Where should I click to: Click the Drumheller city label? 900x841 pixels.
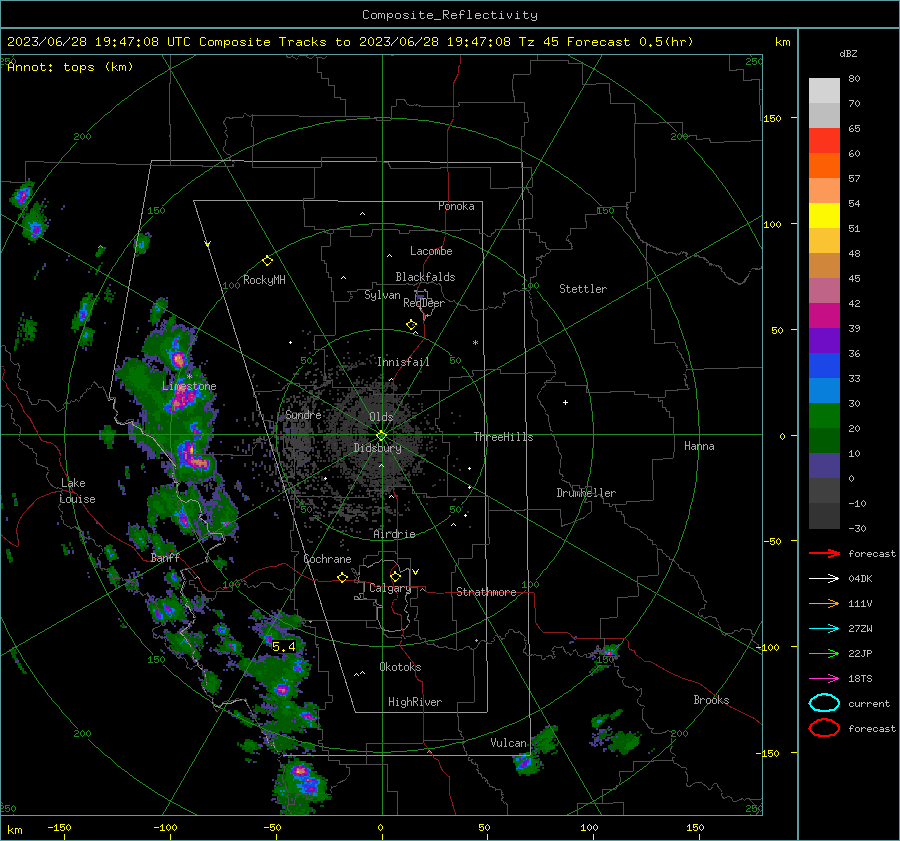[x=586, y=493]
